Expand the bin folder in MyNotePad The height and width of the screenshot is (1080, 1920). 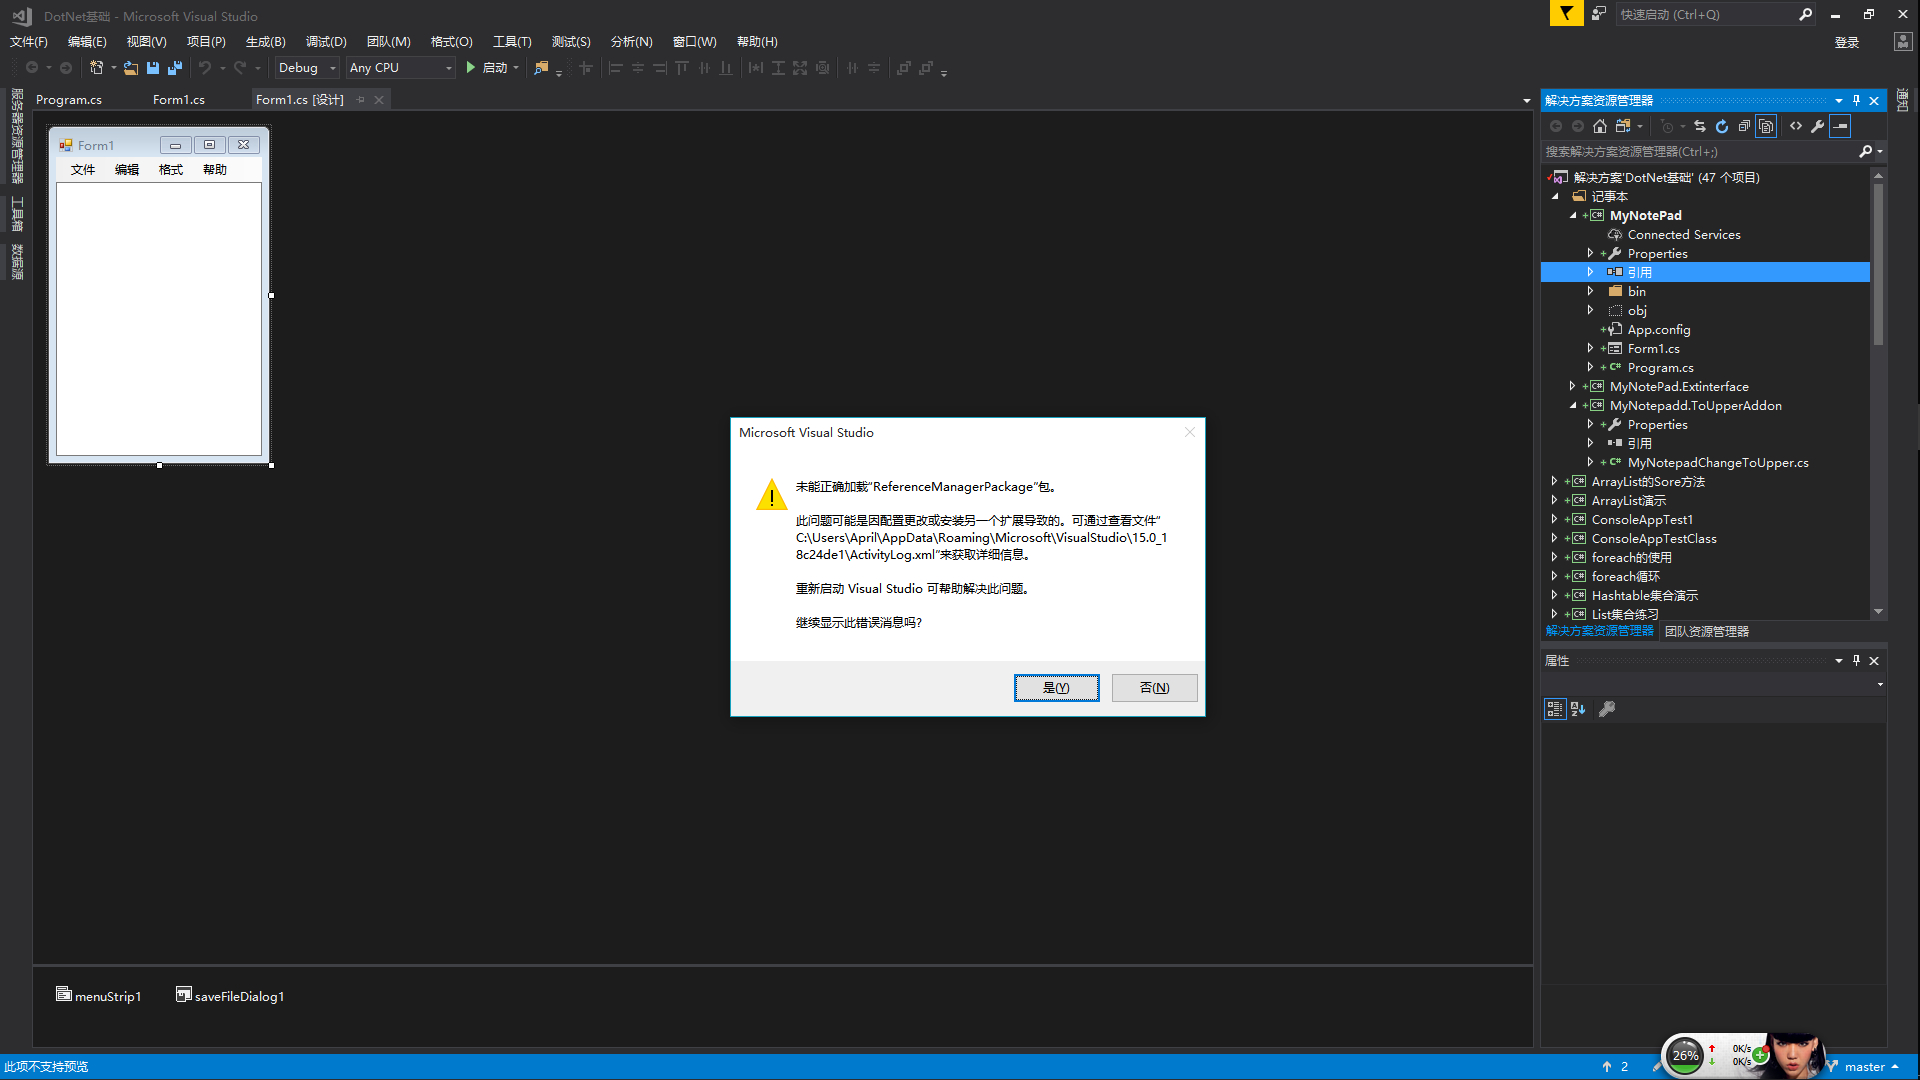(x=1590, y=291)
